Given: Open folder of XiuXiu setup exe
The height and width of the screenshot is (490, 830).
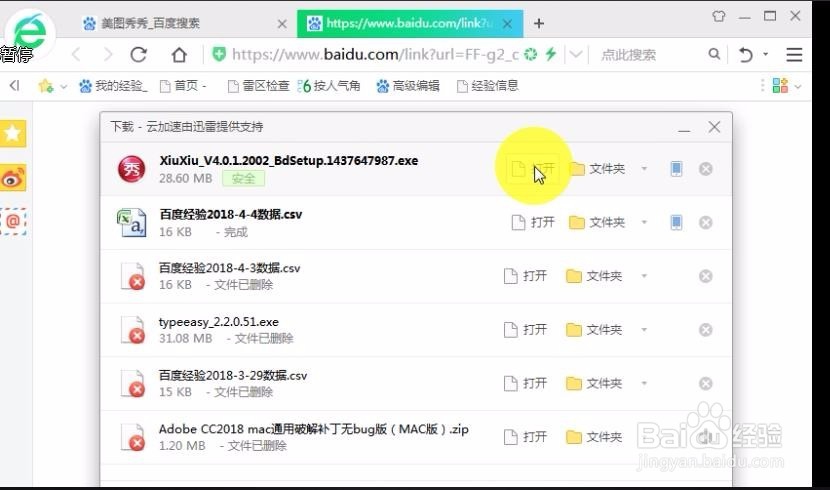Looking at the screenshot, I should pos(598,169).
